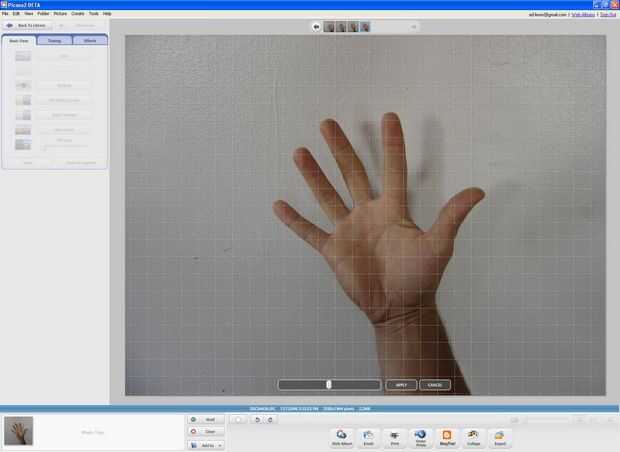Click the straighten slider handle
This screenshot has height=452, width=620.
click(x=329, y=384)
